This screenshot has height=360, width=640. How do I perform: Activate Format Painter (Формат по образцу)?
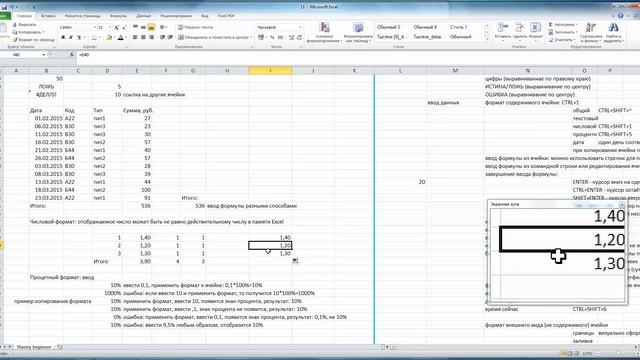(x=33, y=40)
